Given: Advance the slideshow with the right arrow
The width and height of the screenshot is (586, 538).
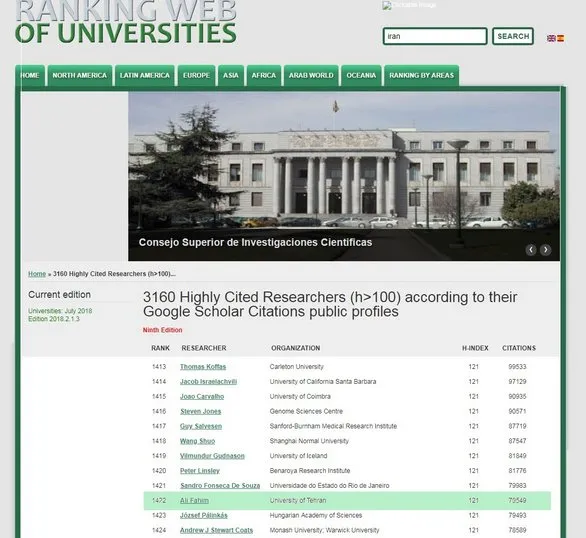Looking at the screenshot, I should click(x=545, y=250).
